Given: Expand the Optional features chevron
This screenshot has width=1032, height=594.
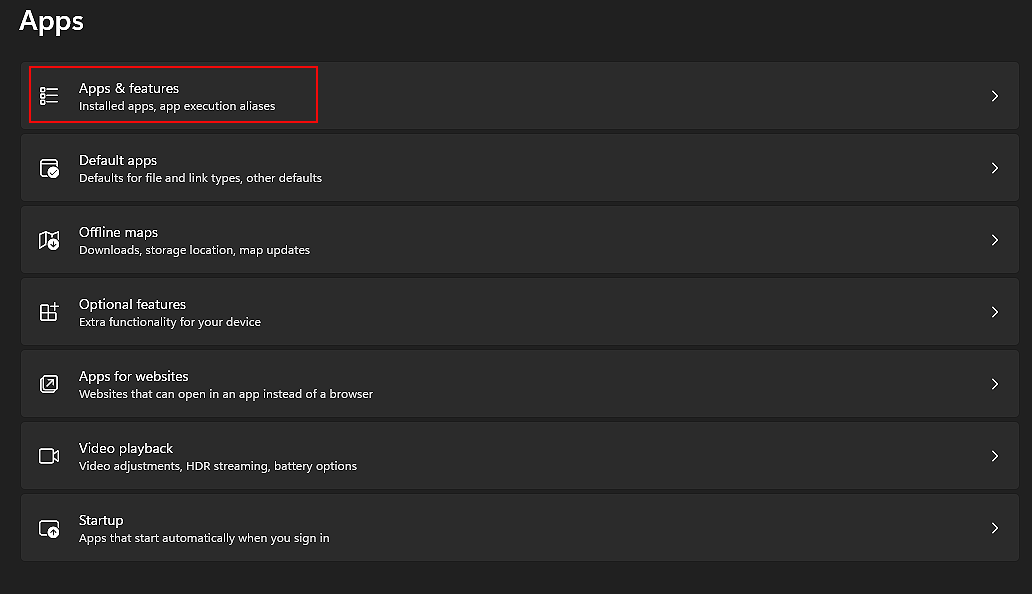Looking at the screenshot, I should tap(994, 311).
